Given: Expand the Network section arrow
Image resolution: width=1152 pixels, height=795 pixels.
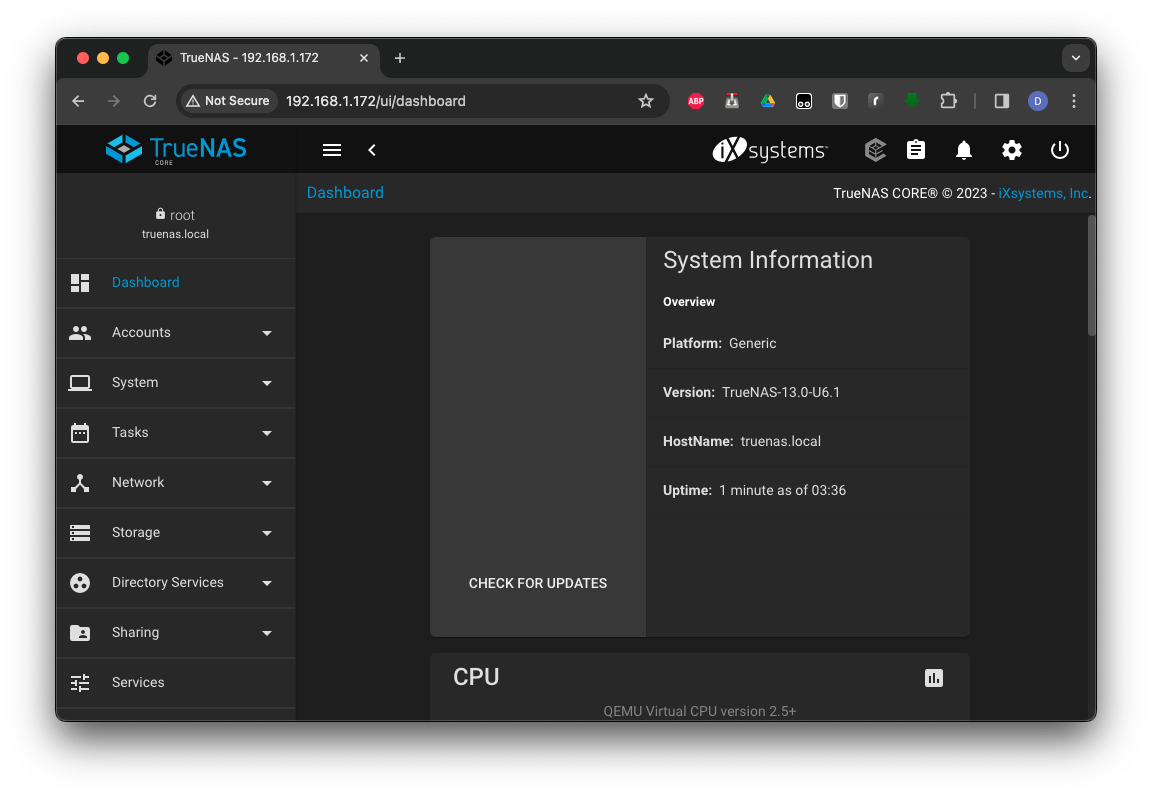Looking at the screenshot, I should tap(267, 483).
